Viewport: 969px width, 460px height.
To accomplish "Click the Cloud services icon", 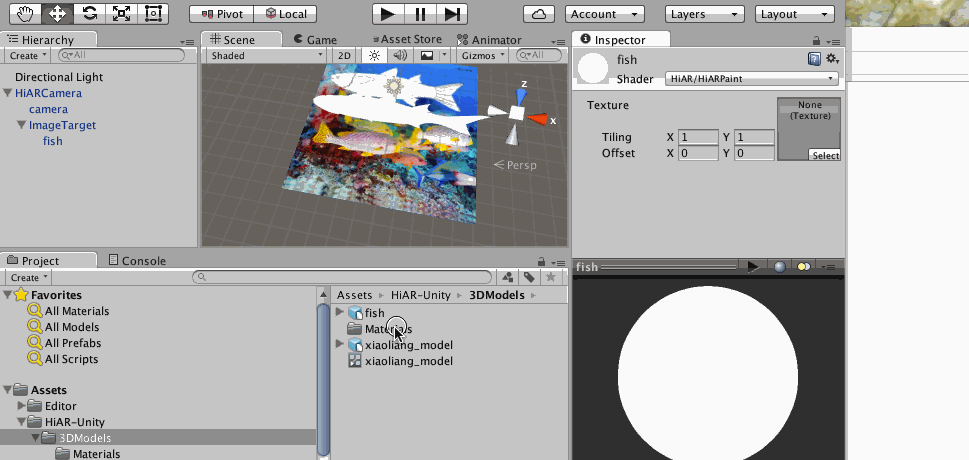I will pos(539,14).
